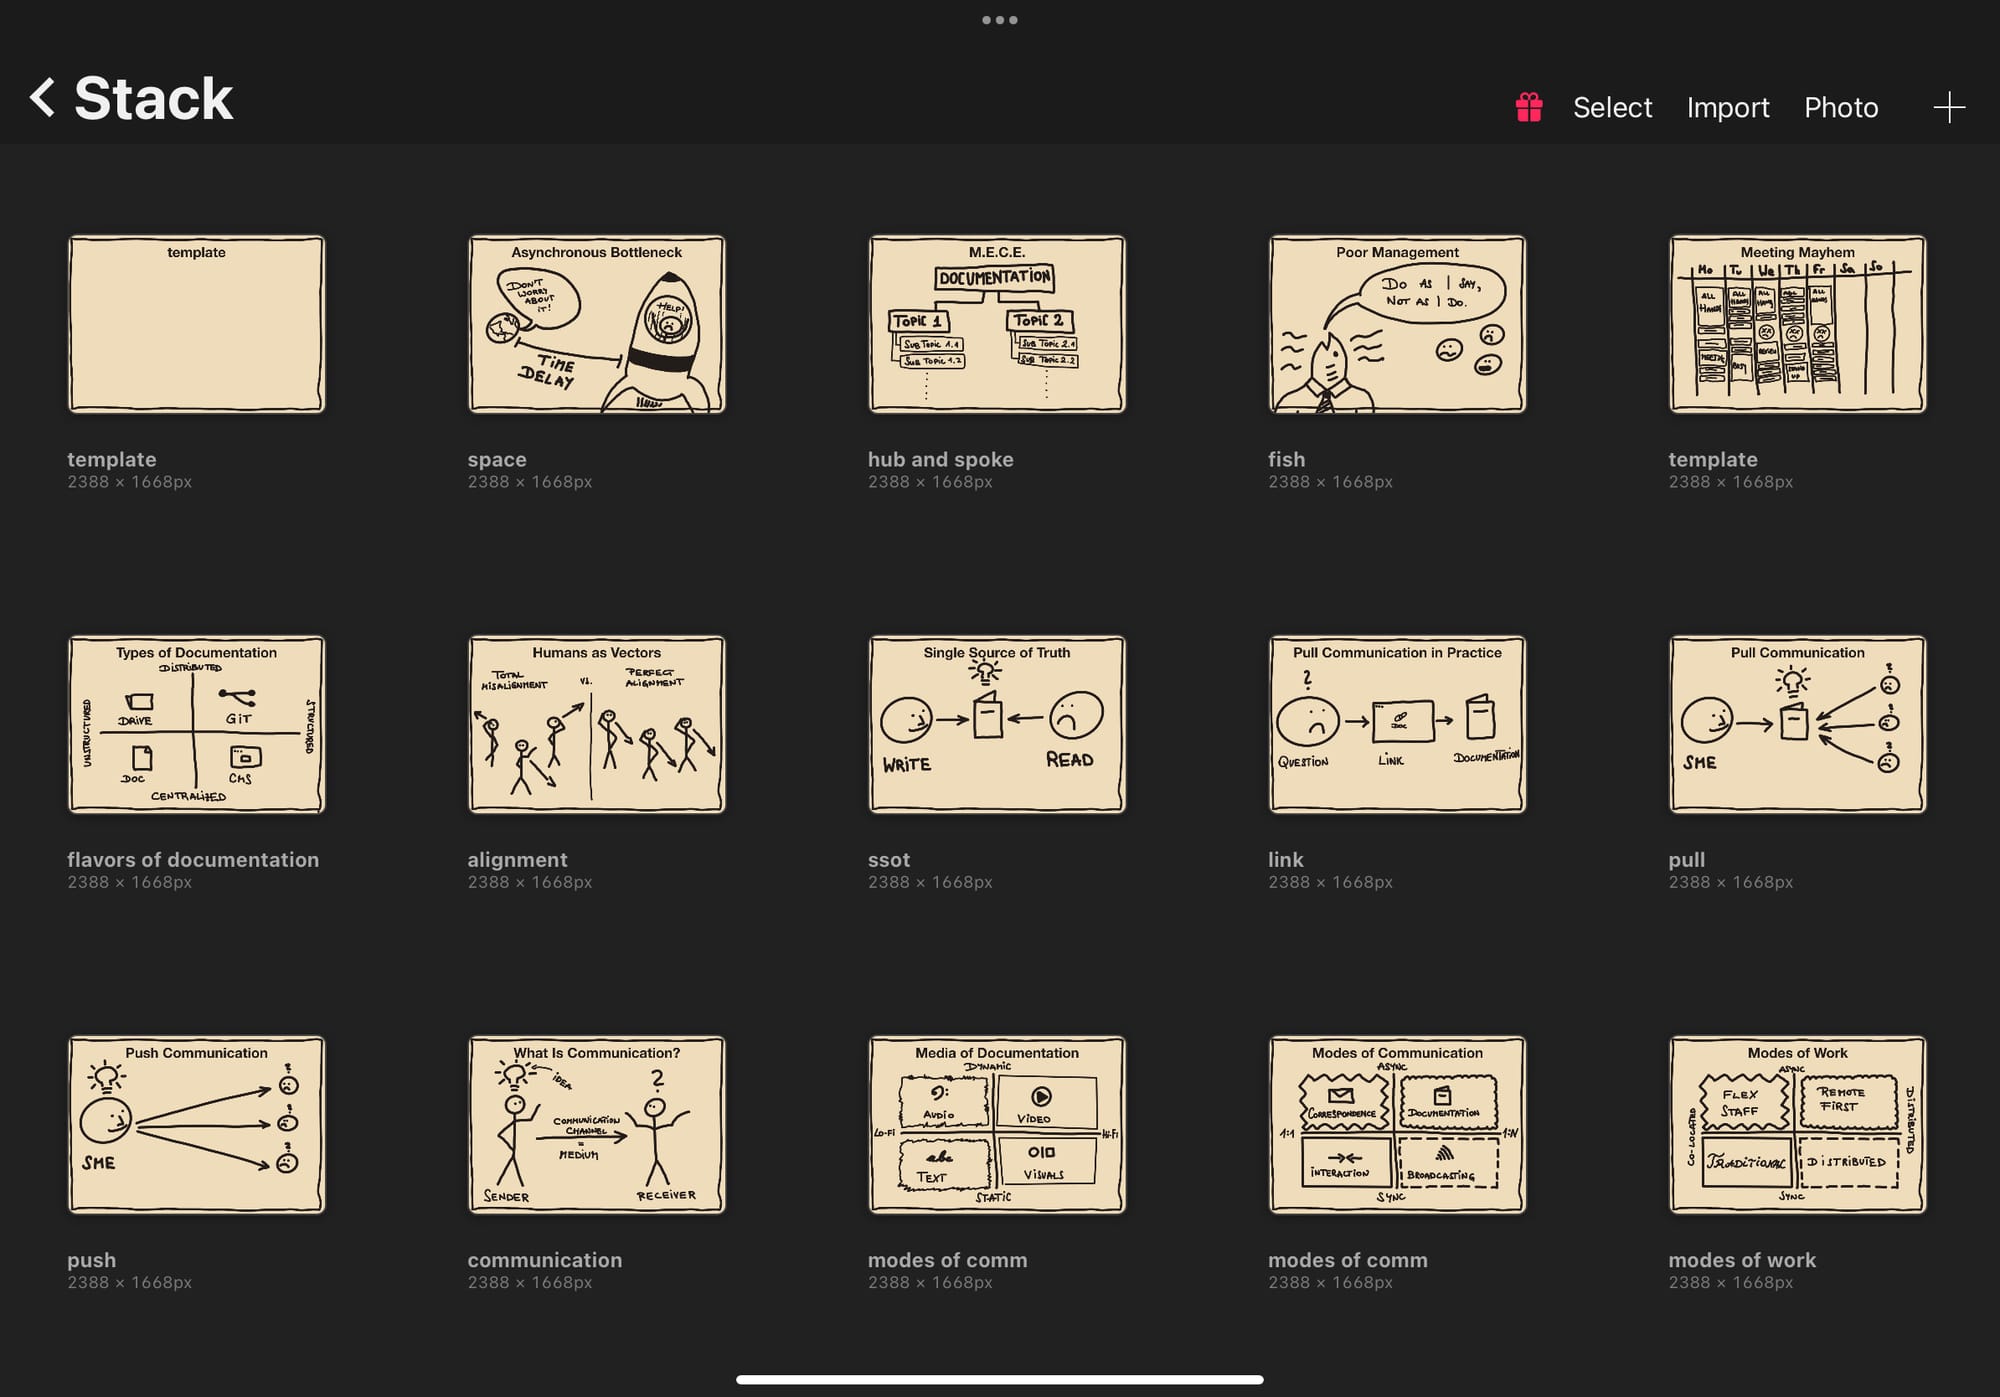This screenshot has height=1397, width=2000.
Task: Open the Push Communication artwork
Action: [x=196, y=1124]
